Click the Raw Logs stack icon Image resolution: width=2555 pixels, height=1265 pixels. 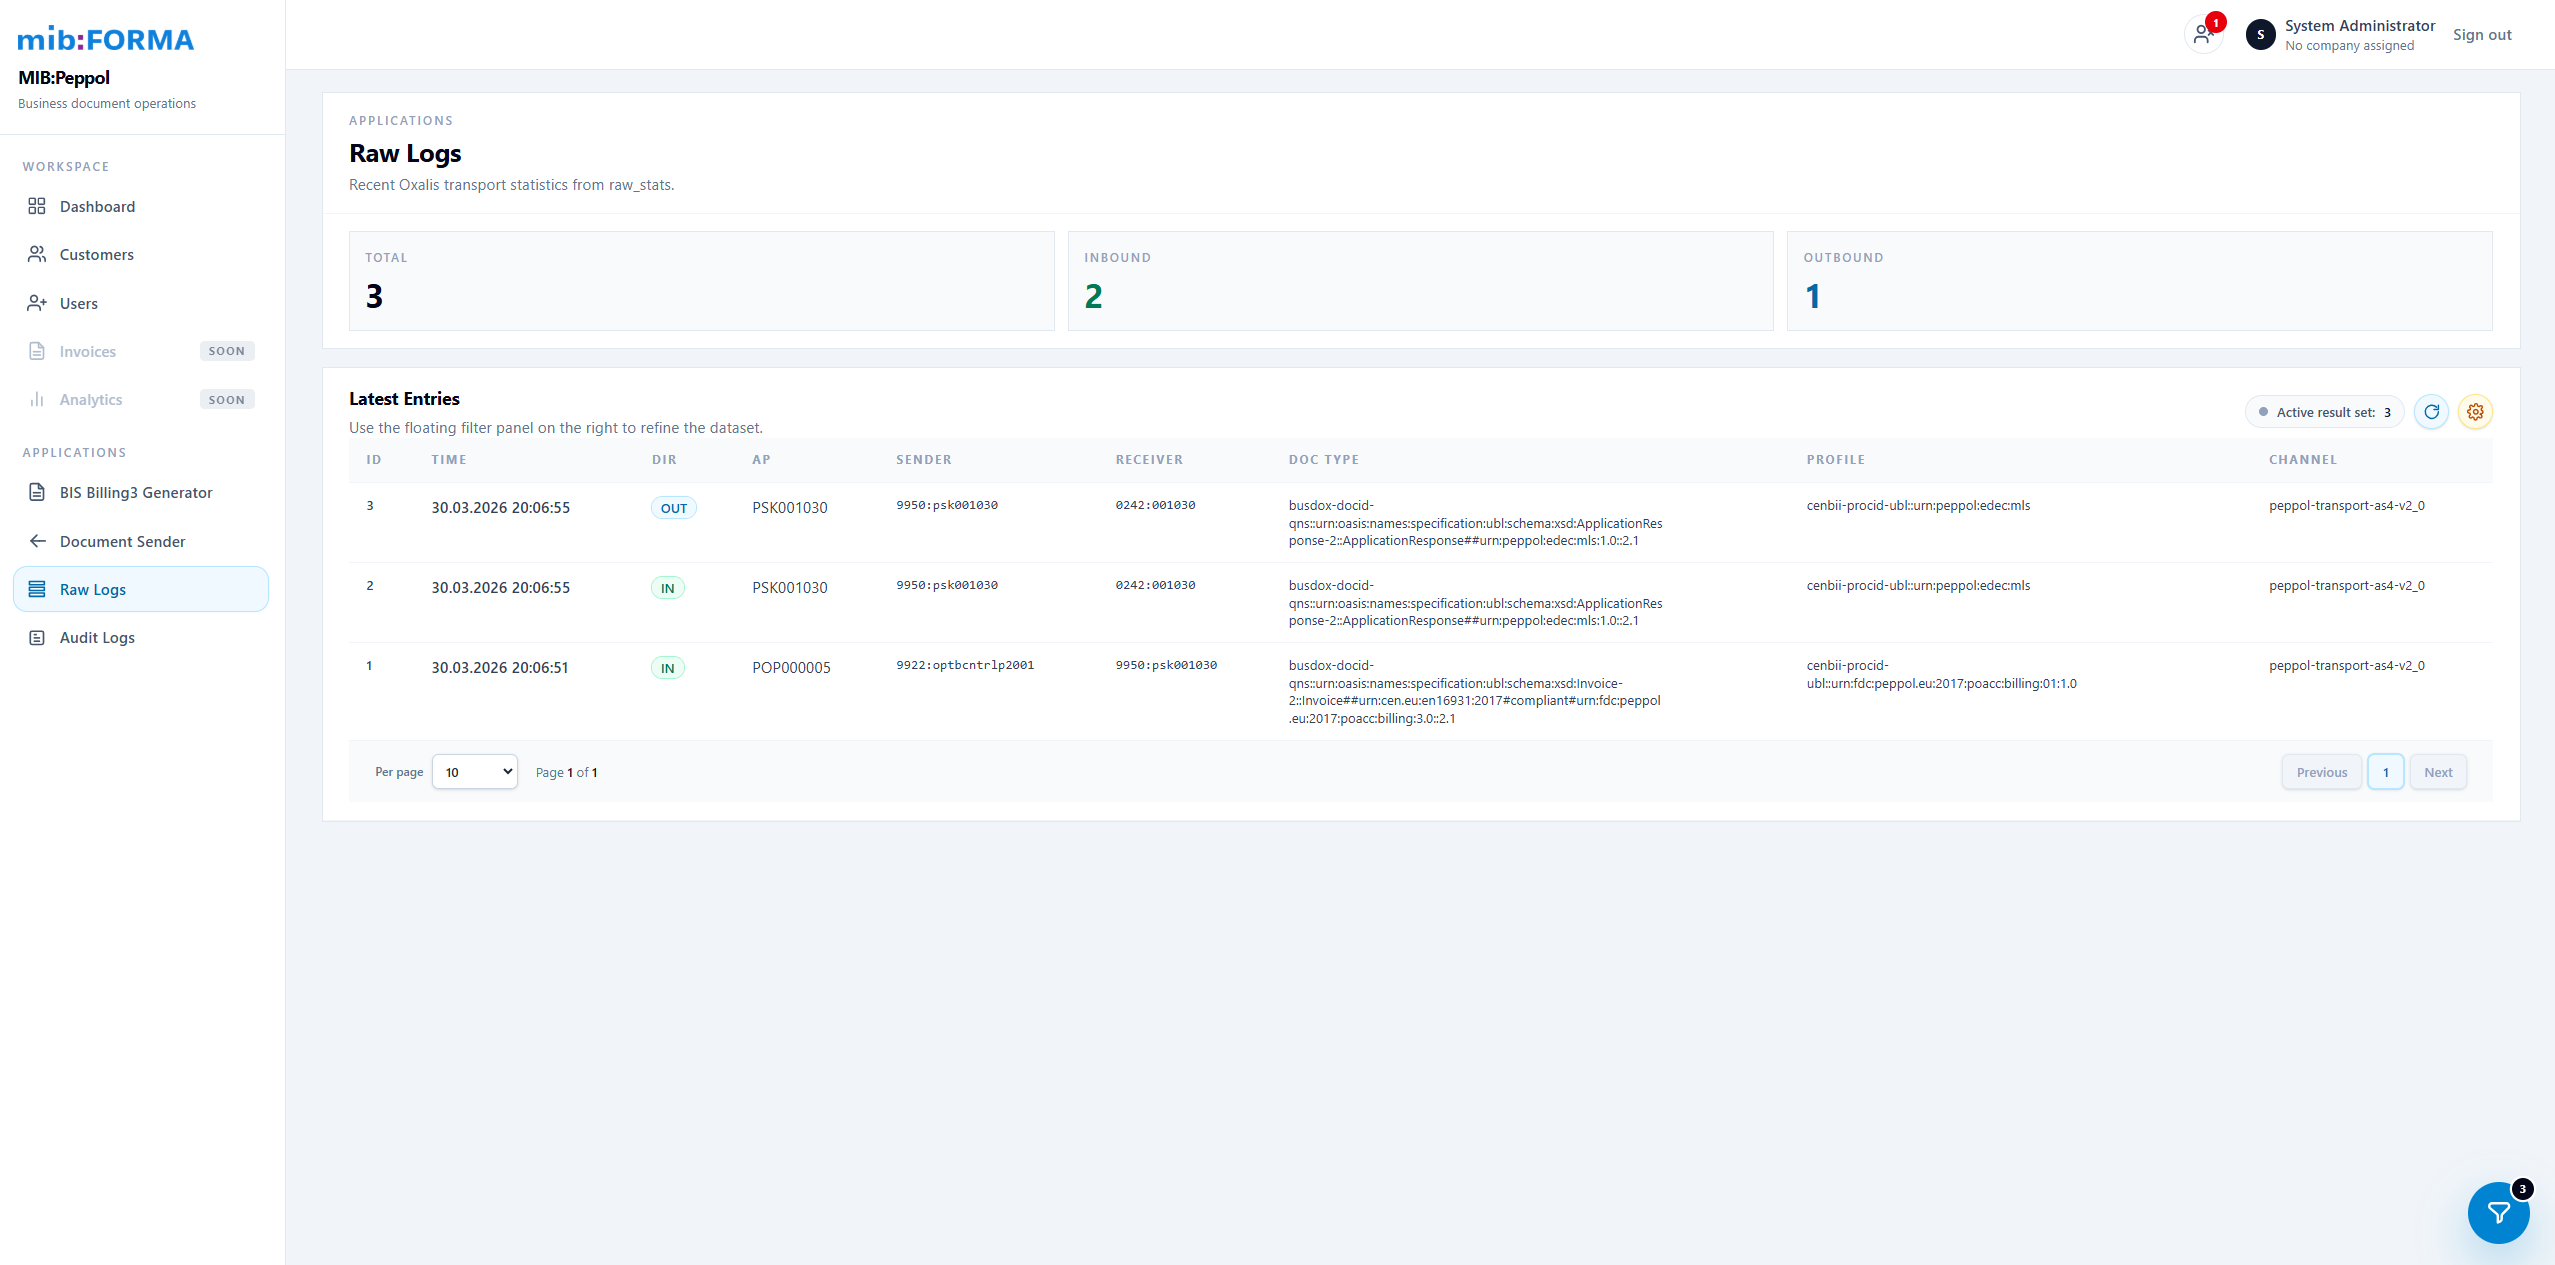coord(37,589)
